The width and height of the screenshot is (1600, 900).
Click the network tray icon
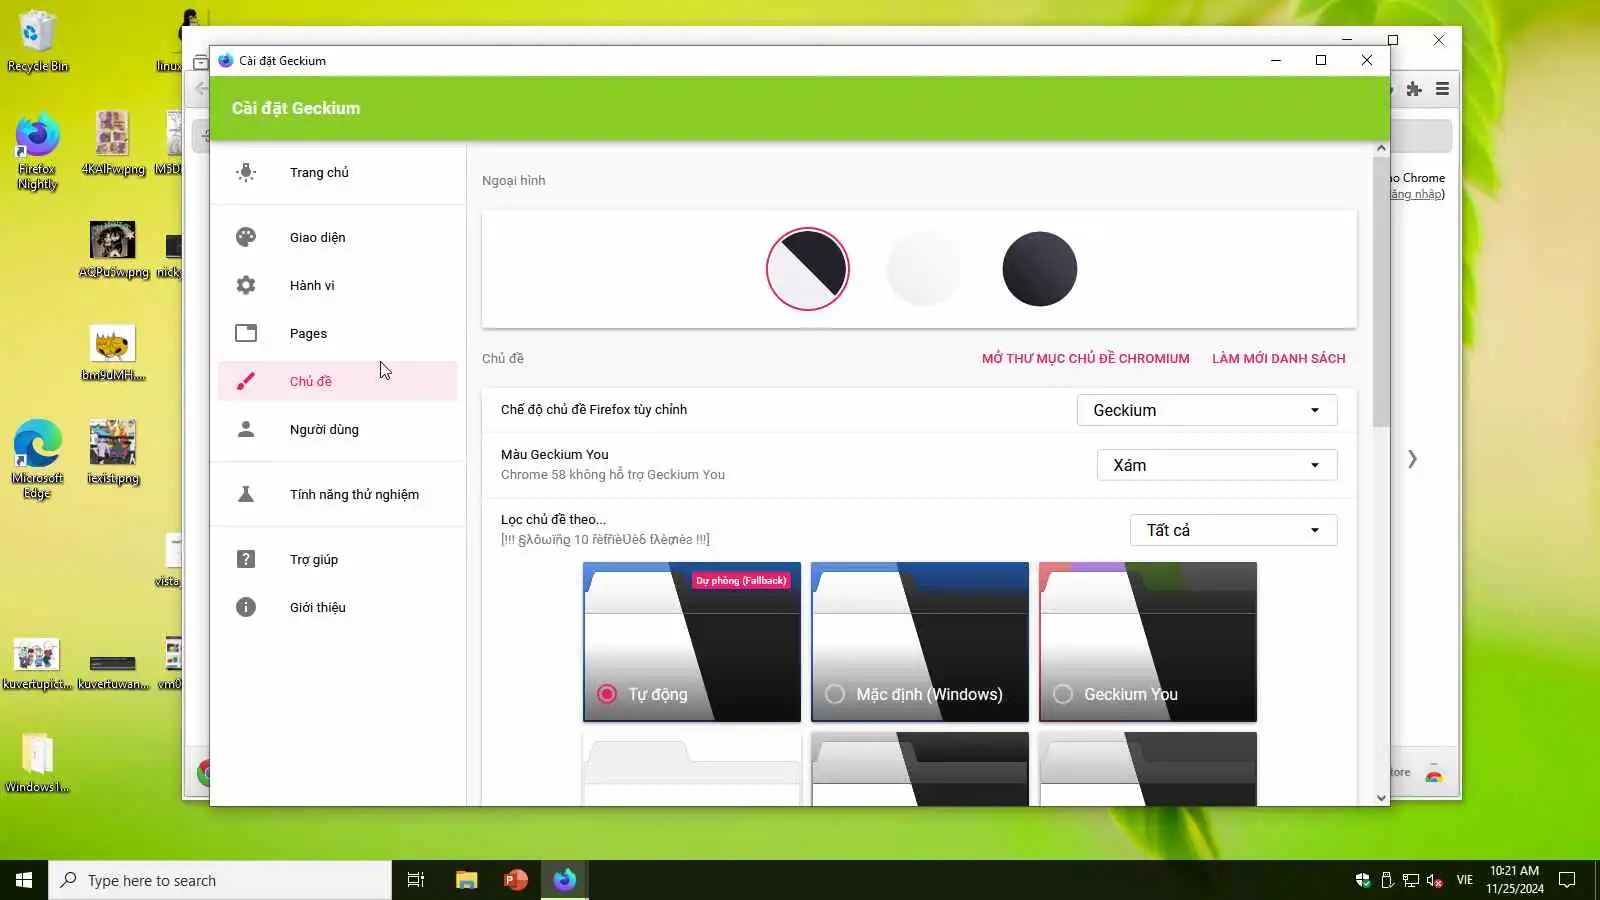(1411, 880)
